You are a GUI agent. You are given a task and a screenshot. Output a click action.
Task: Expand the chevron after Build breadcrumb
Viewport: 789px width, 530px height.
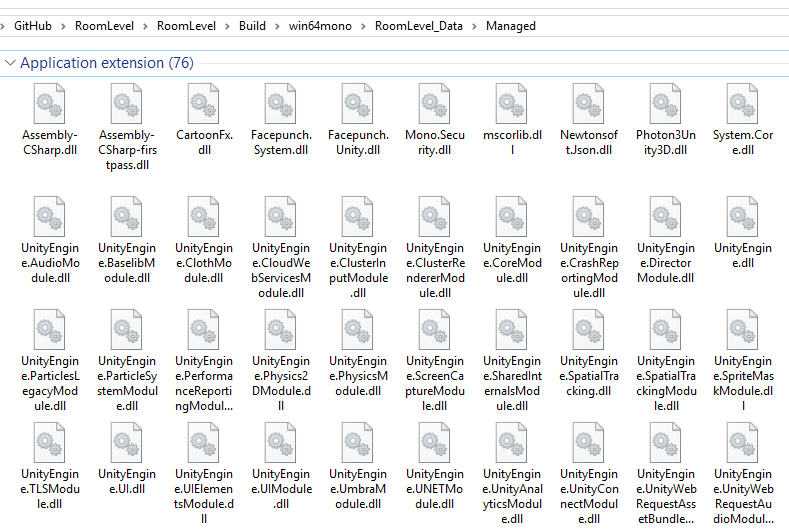277,26
